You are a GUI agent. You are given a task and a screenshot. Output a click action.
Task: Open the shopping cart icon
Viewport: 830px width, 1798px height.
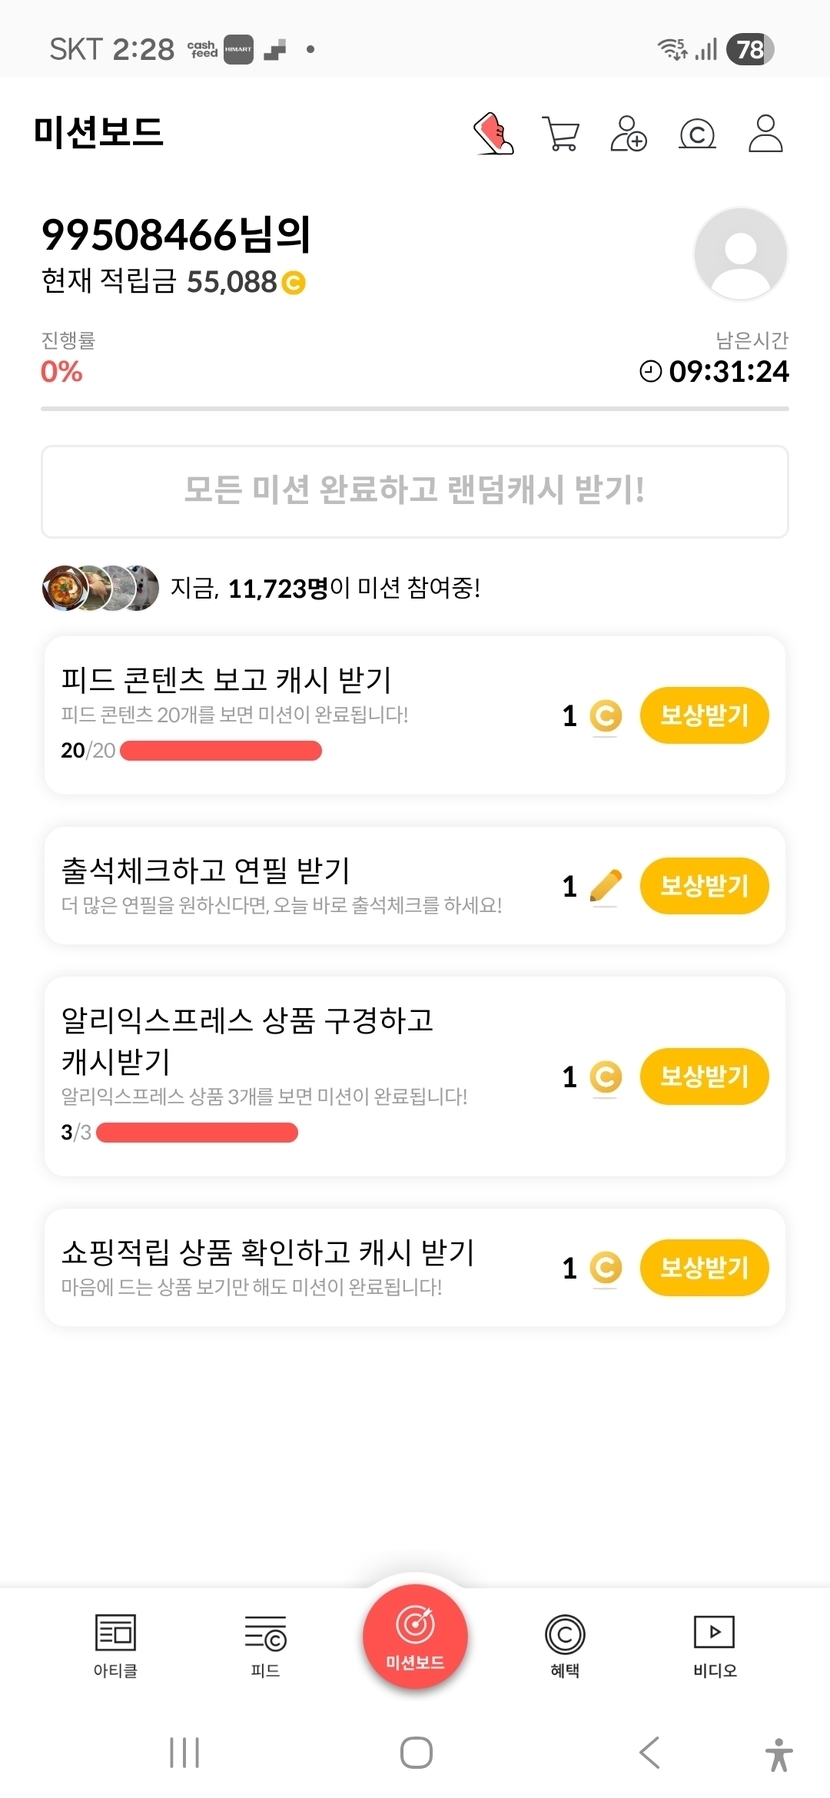(561, 133)
